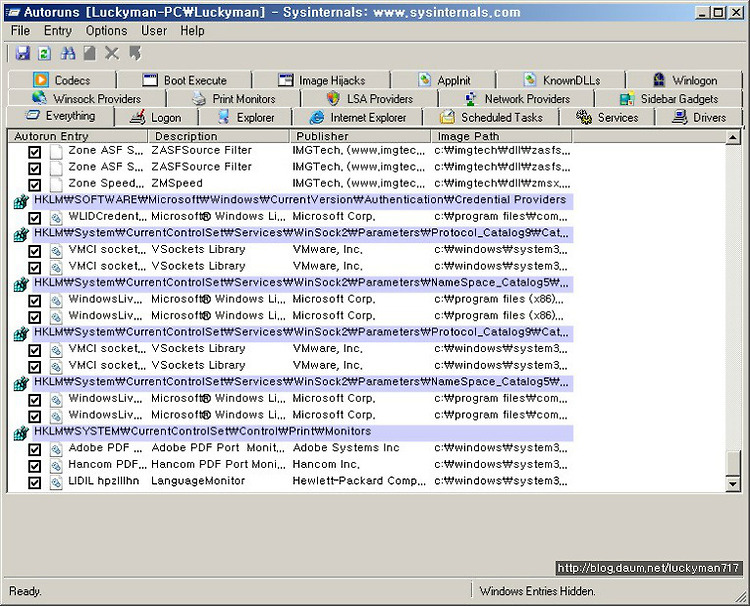Switch to Winsock Providers tab

[87, 99]
